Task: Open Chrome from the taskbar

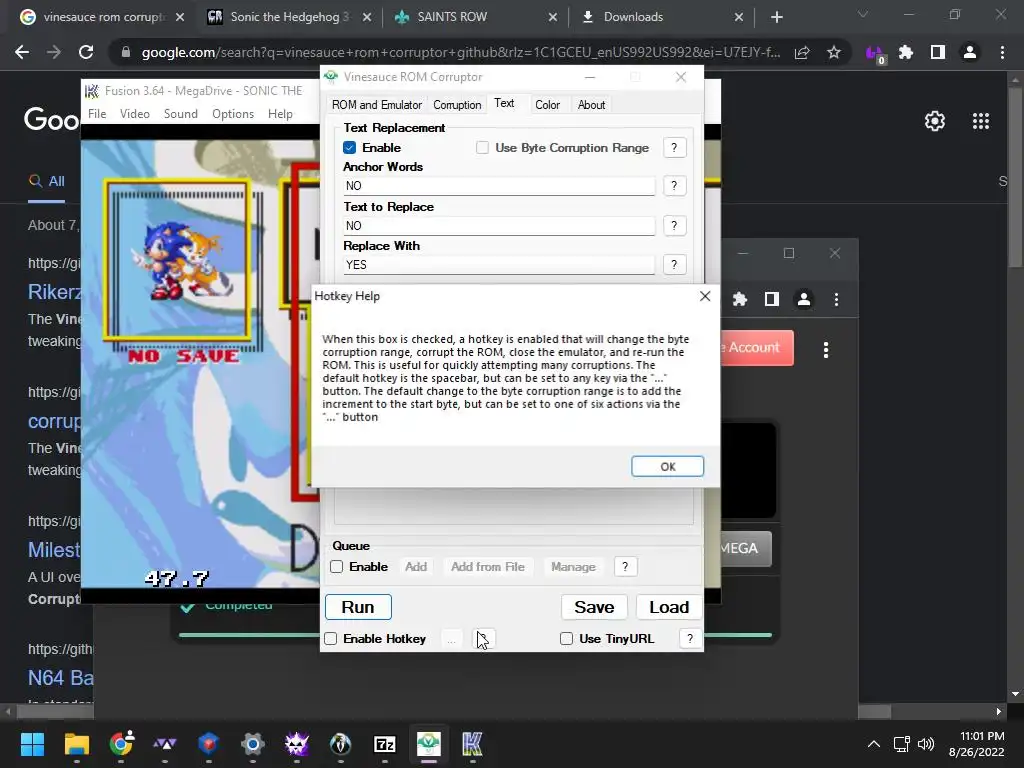Action: 121,744
